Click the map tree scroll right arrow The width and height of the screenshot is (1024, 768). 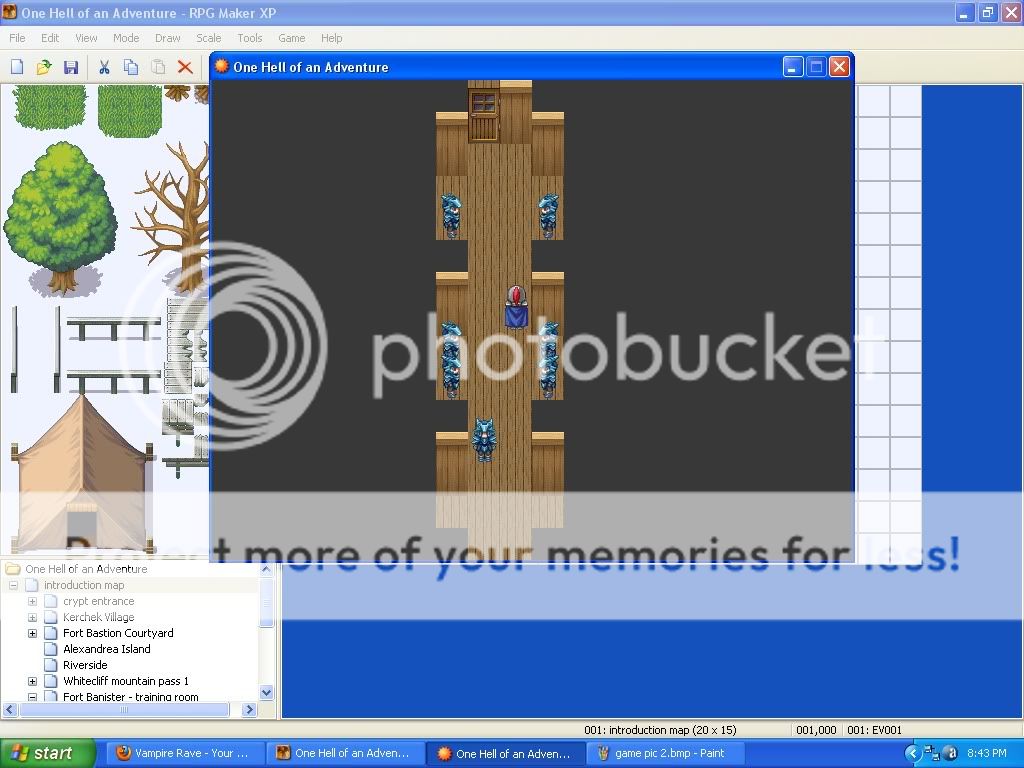pos(249,709)
